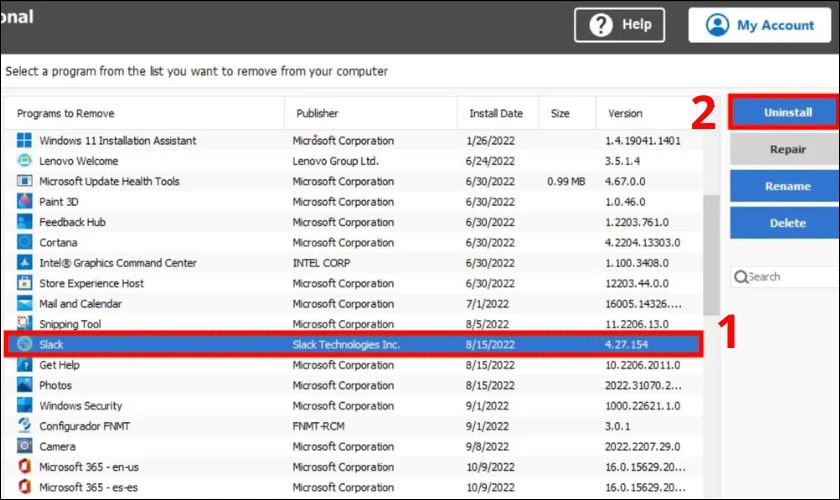
Task: Select the Microsoft 365 - es-es name
Action: (x=88, y=487)
